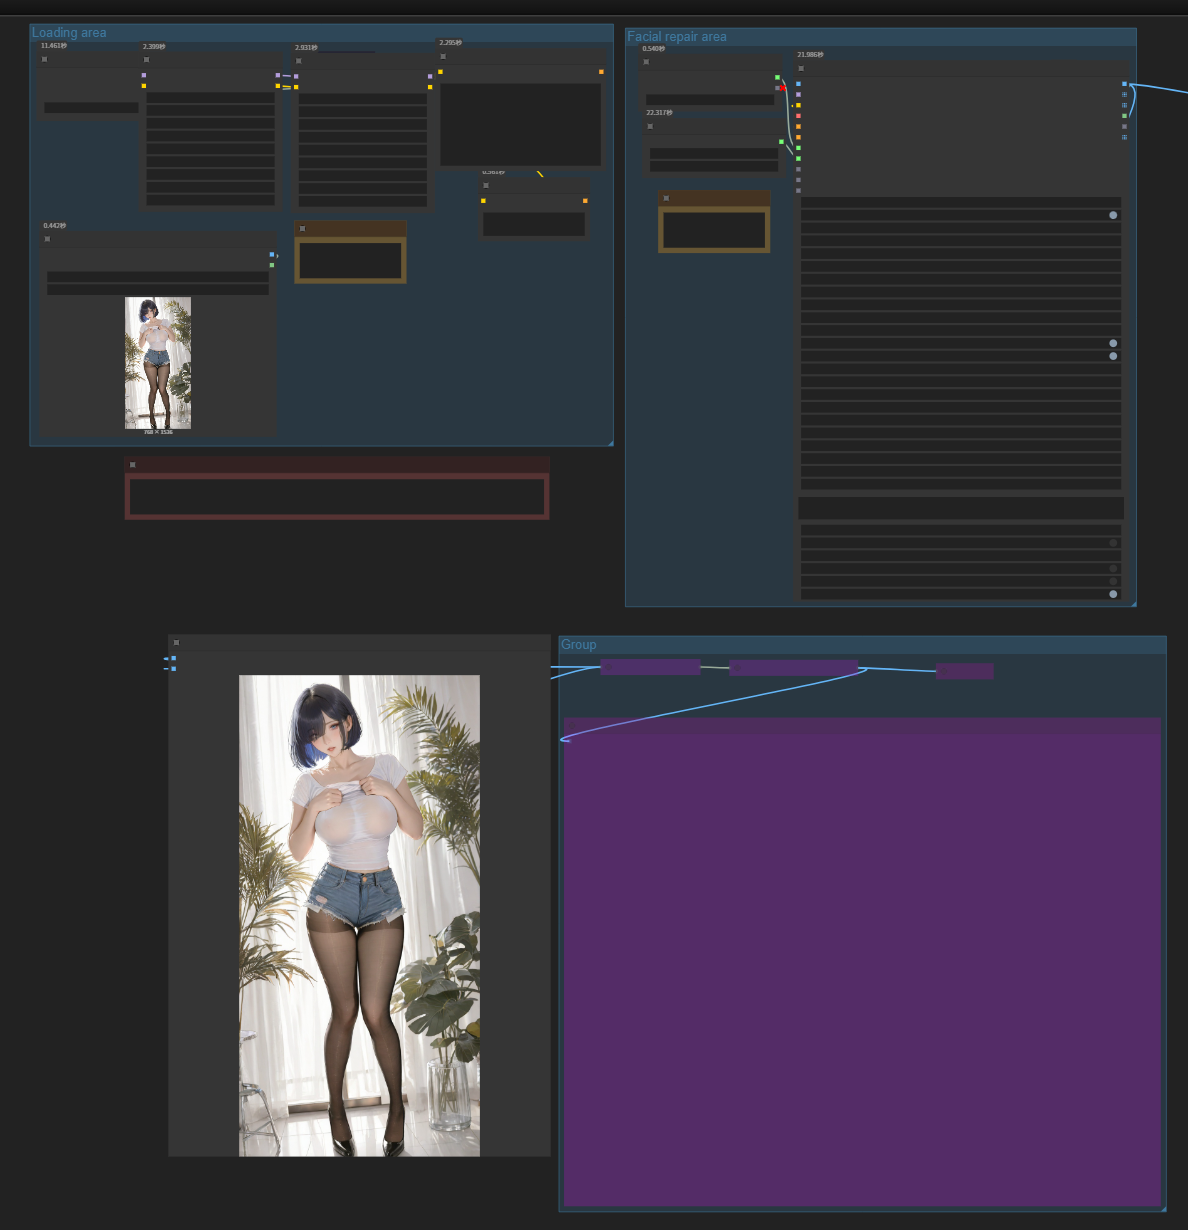Select the Loading area group title

coord(69,33)
